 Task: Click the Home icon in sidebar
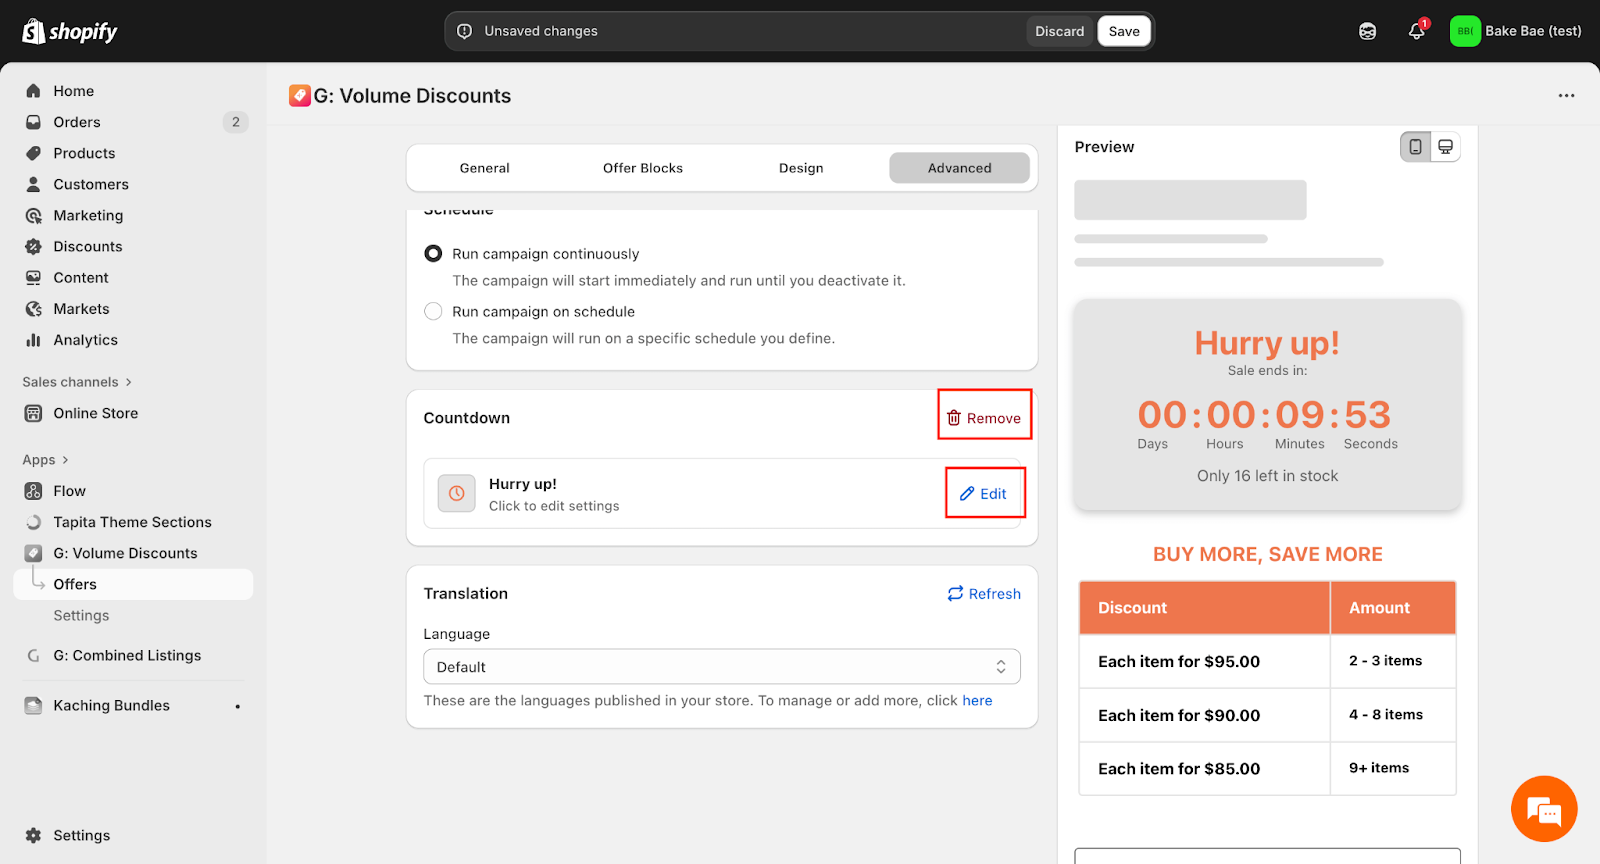(x=34, y=91)
